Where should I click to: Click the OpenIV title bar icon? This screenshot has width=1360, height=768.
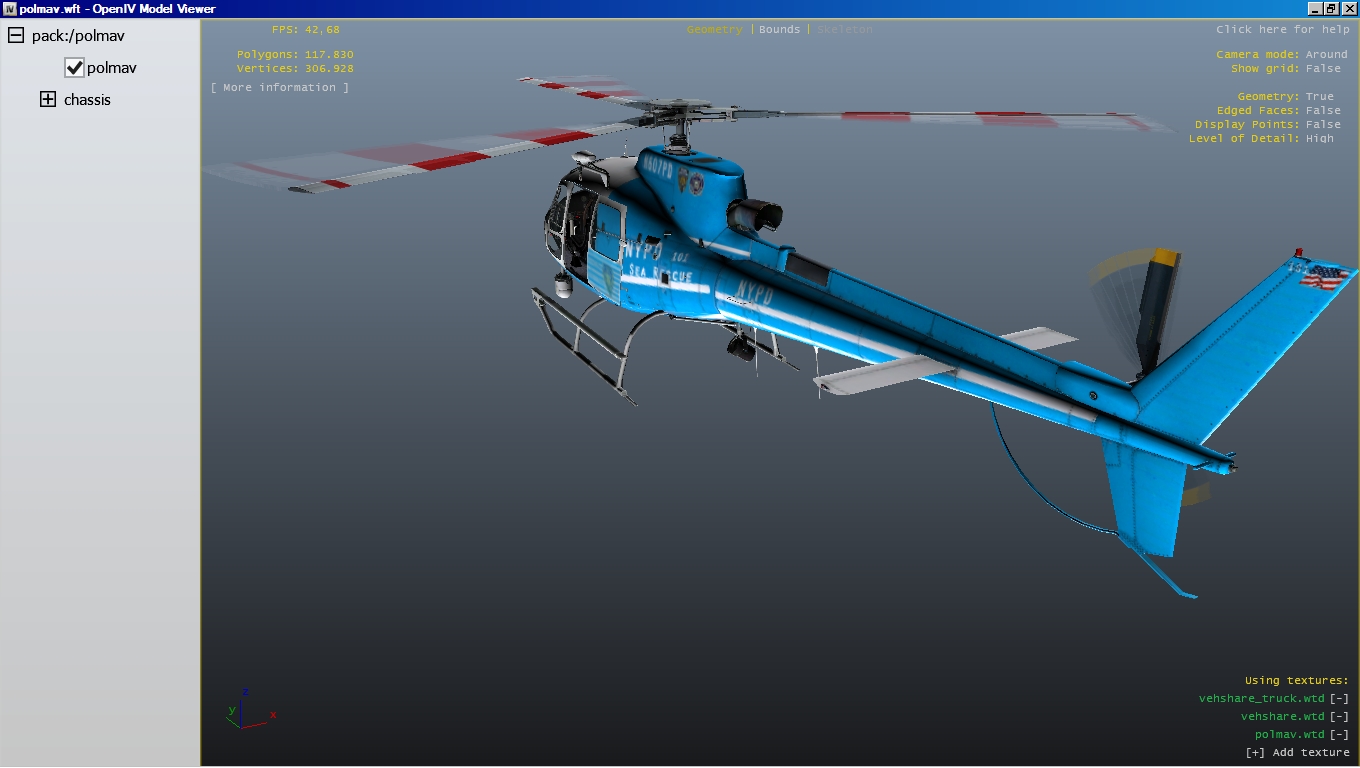9,8
